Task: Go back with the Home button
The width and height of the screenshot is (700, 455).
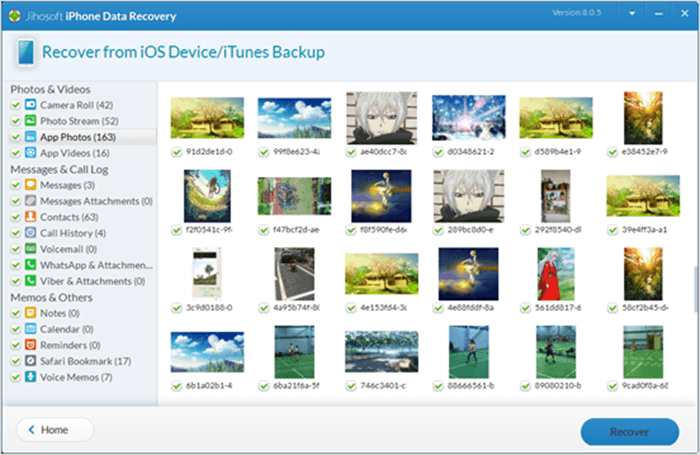Action: coord(55,430)
